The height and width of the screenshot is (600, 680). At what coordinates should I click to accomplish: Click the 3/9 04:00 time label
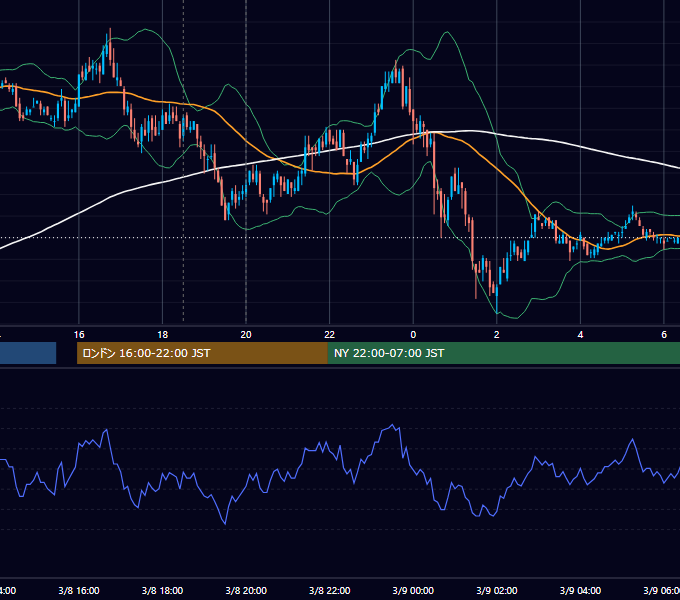tap(580, 590)
